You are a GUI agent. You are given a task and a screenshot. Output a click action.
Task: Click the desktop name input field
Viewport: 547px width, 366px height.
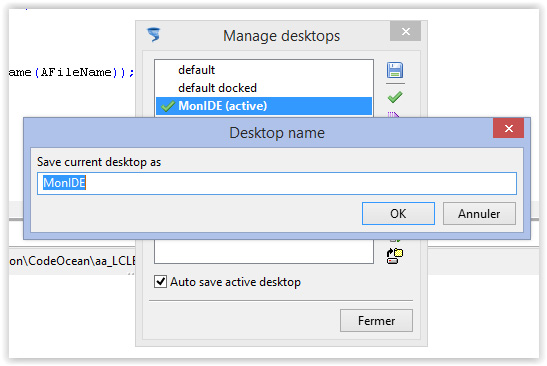[277, 183]
